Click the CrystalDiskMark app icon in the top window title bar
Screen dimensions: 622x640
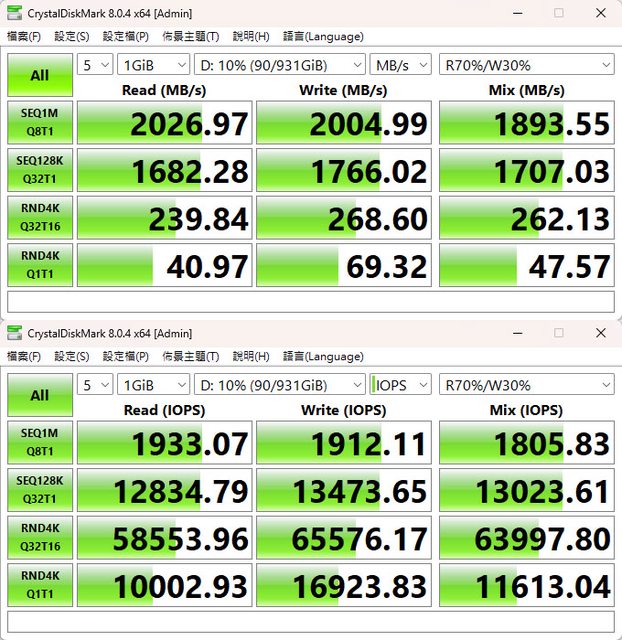pos(14,13)
